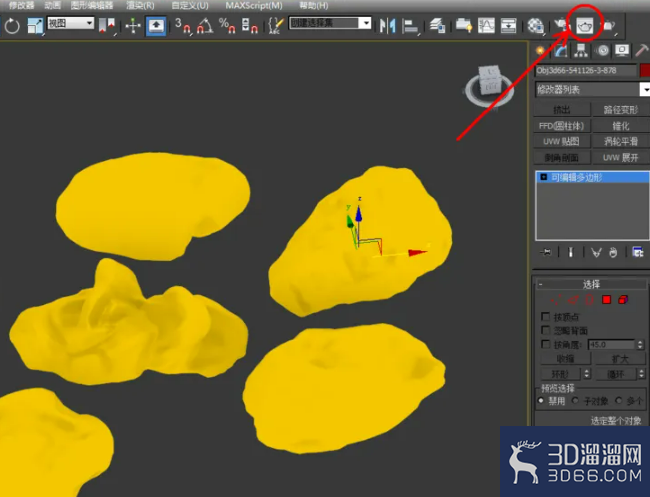This screenshot has width=650, height=497.
Task: Switch to Modify command panel tab
Action: [561, 50]
